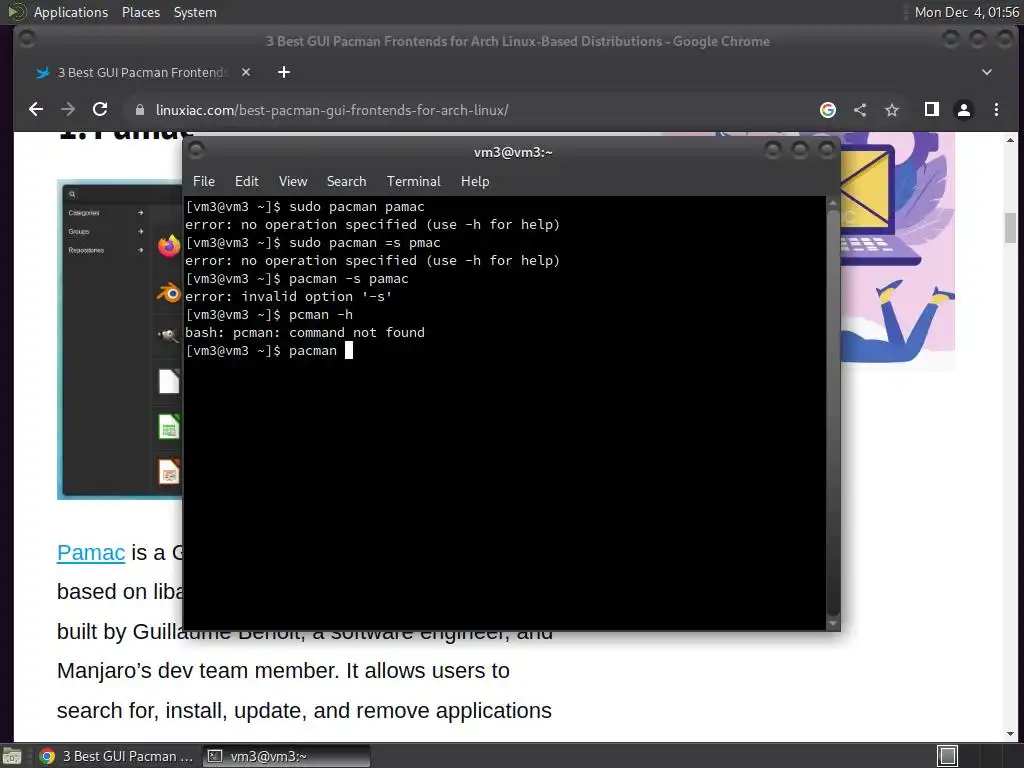Screen dimensions: 1024x768
Task: Open the System menu on the top panel
Action: pos(195,12)
